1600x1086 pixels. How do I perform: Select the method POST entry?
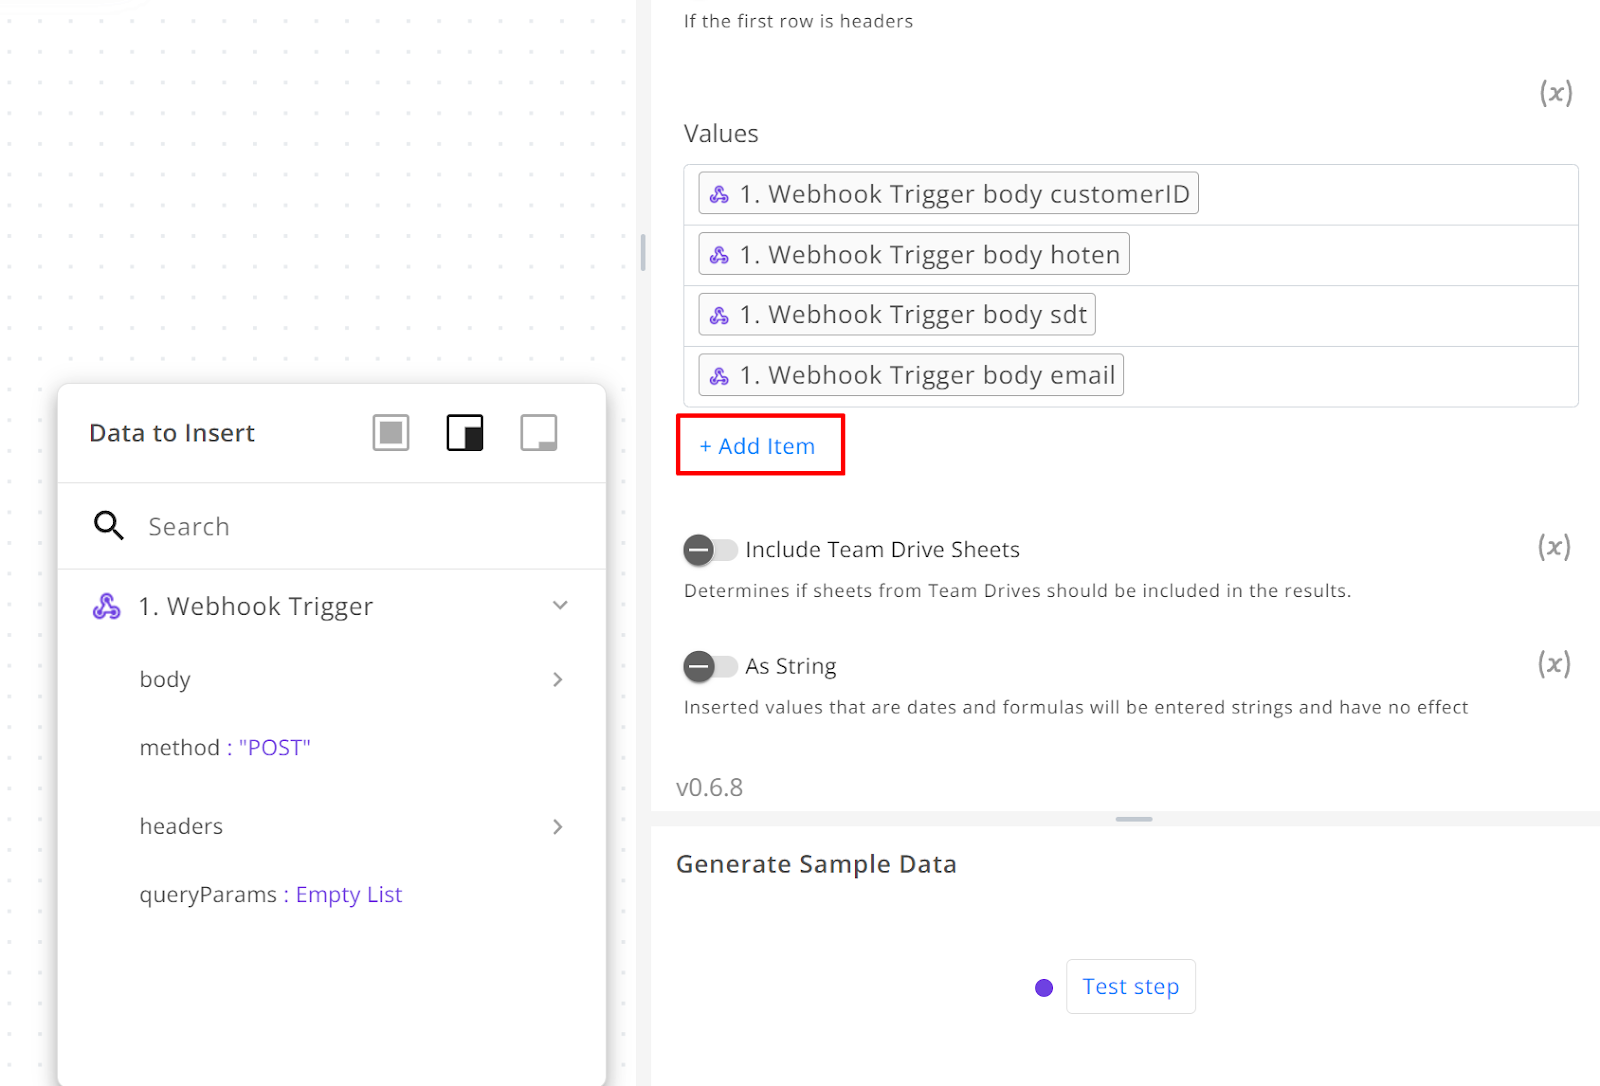(x=225, y=748)
